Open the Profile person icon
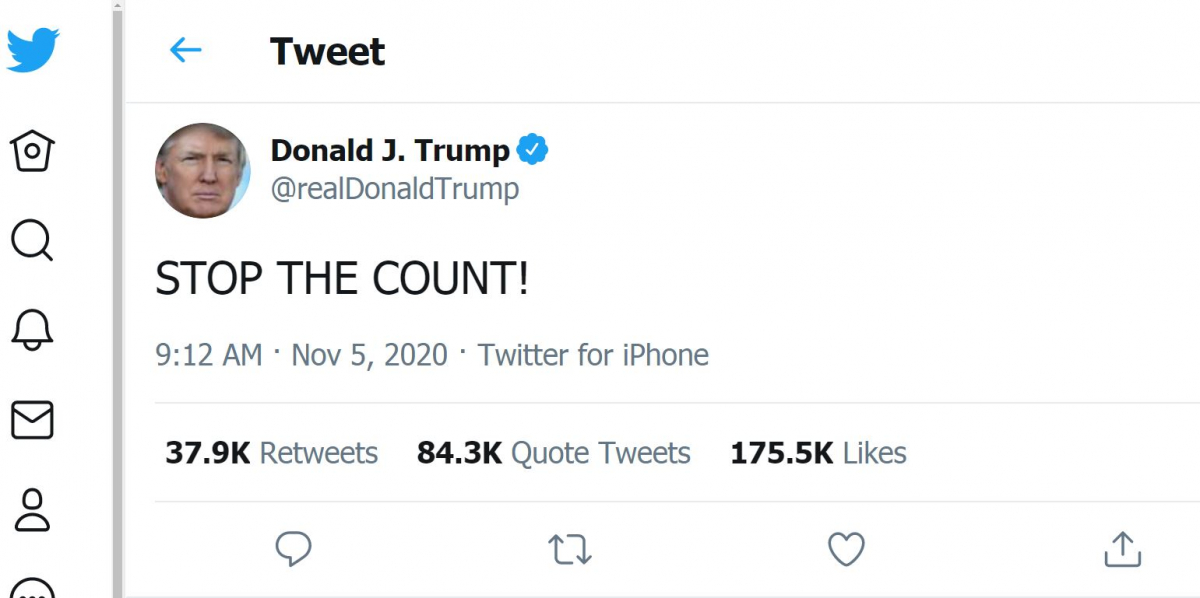The height and width of the screenshot is (598, 1200). [x=32, y=509]
